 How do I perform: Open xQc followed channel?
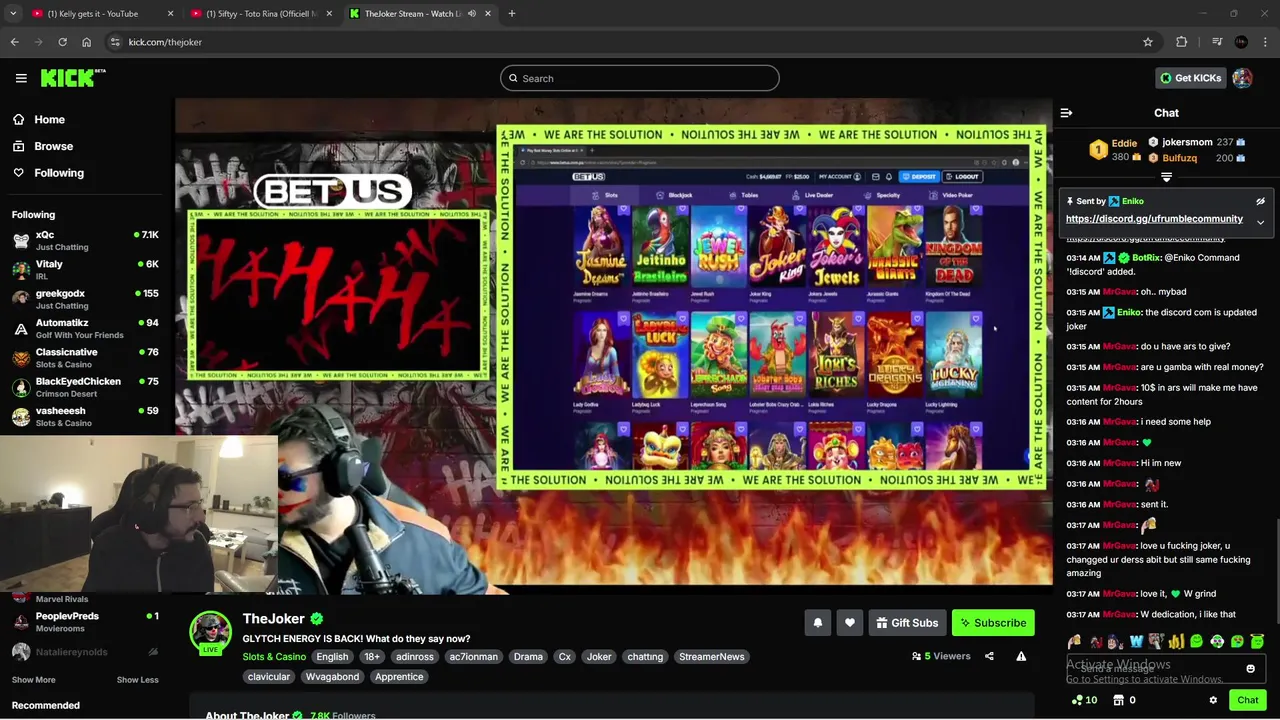click(x=84, y=240)
